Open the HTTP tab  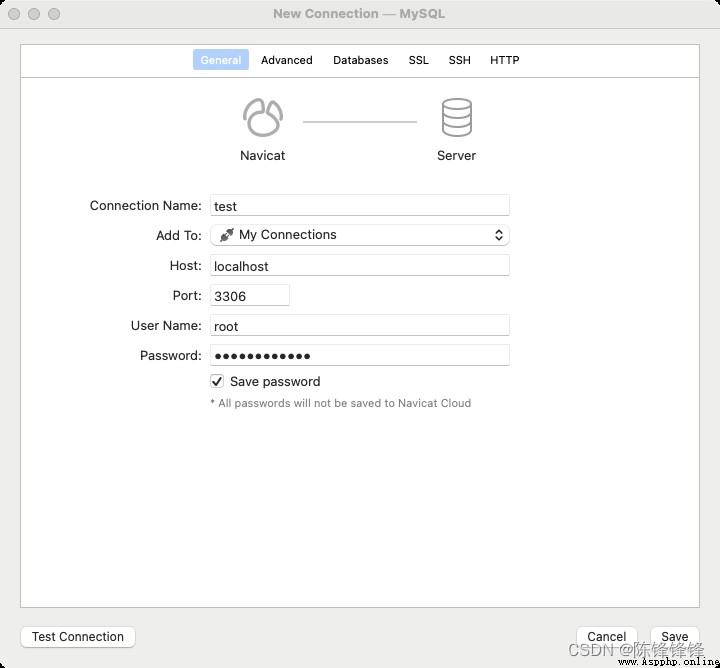[504, 60]
